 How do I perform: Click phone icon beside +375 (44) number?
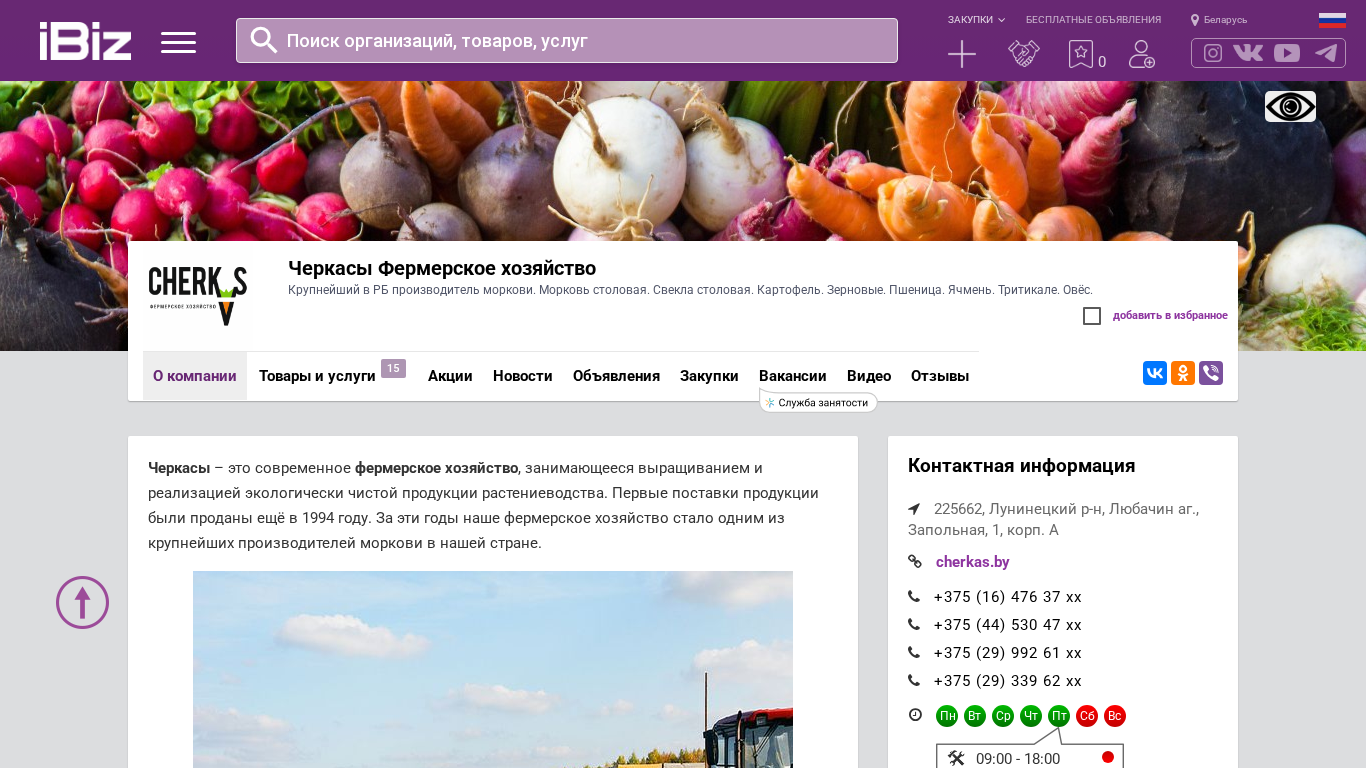(x=914, y=625)
